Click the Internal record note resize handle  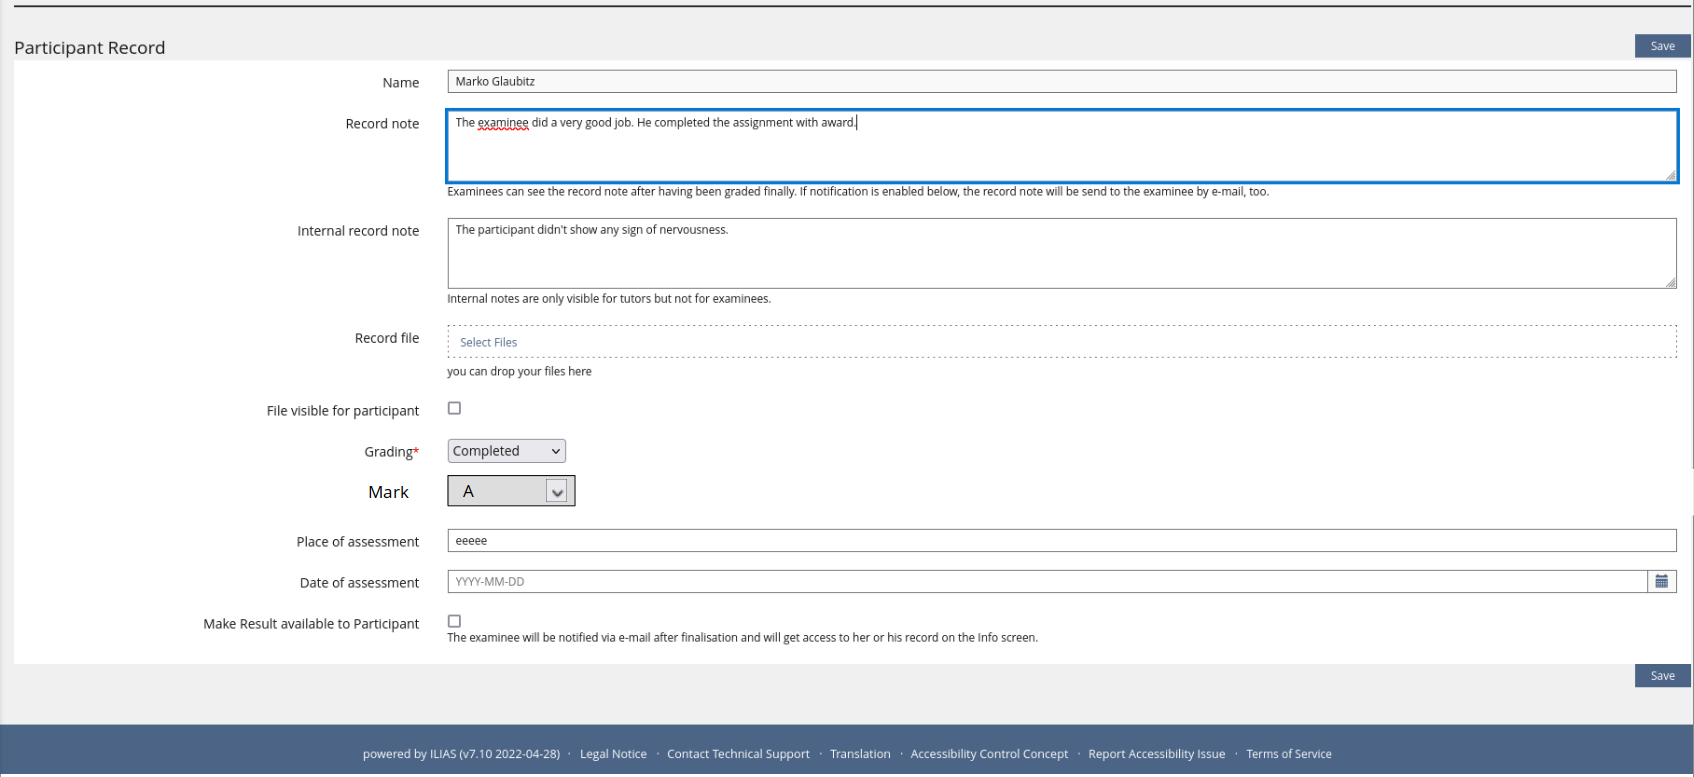pos(1670,282)
